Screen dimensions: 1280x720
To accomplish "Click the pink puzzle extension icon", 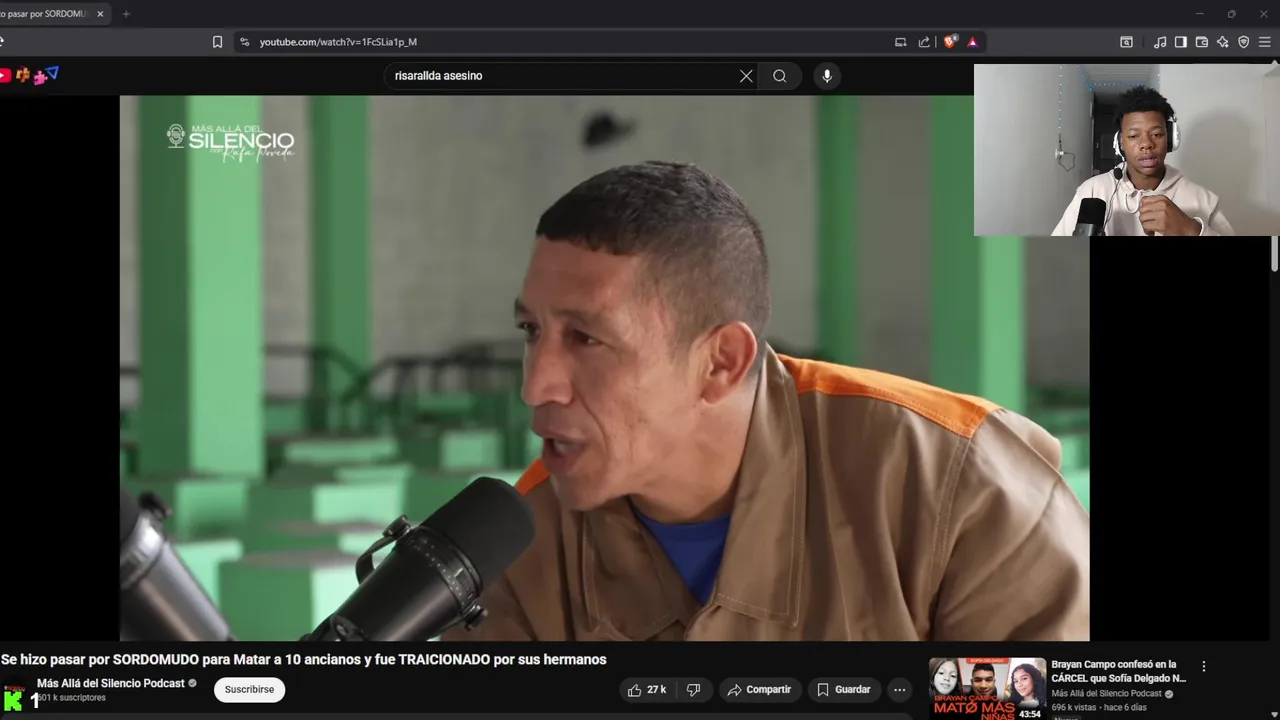I will point(40,77).
